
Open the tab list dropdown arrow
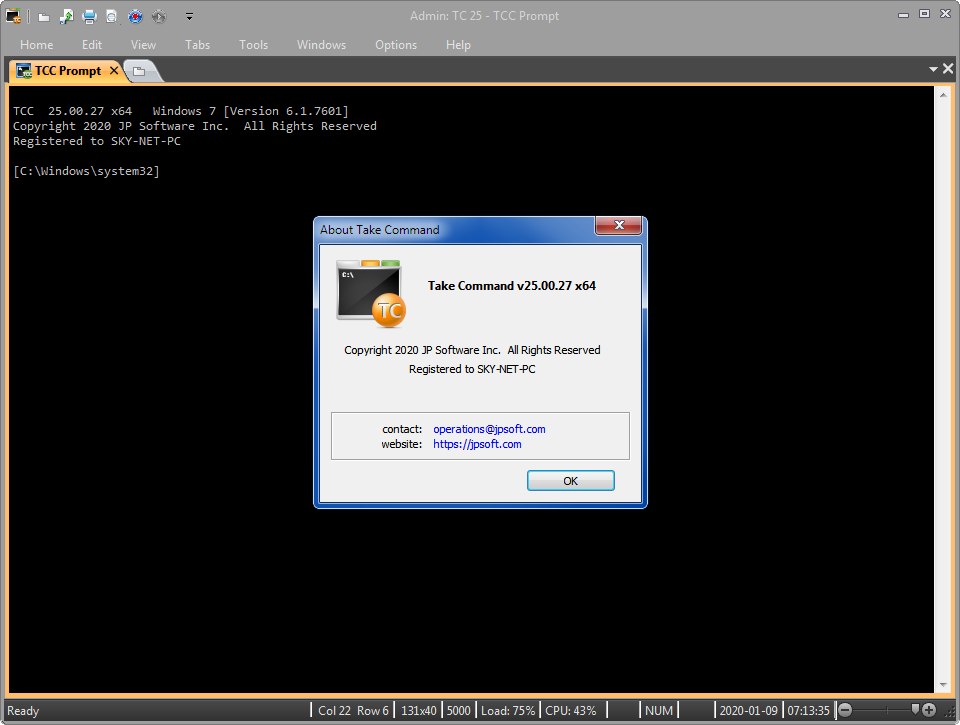pos(933,69)
